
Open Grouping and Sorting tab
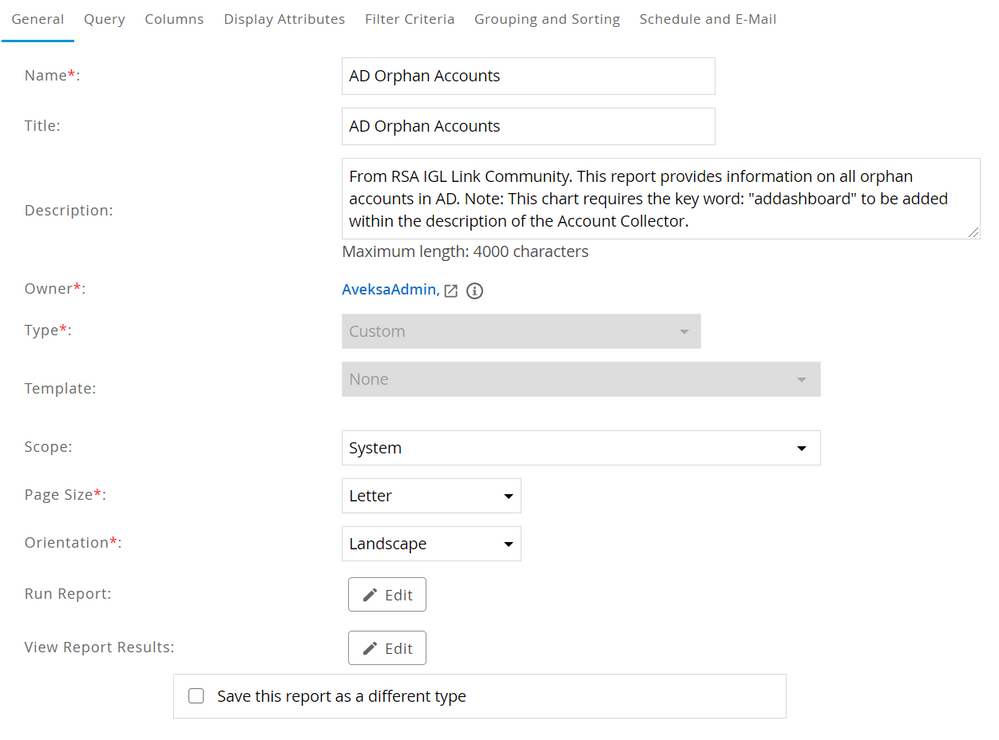click(547, 19)
